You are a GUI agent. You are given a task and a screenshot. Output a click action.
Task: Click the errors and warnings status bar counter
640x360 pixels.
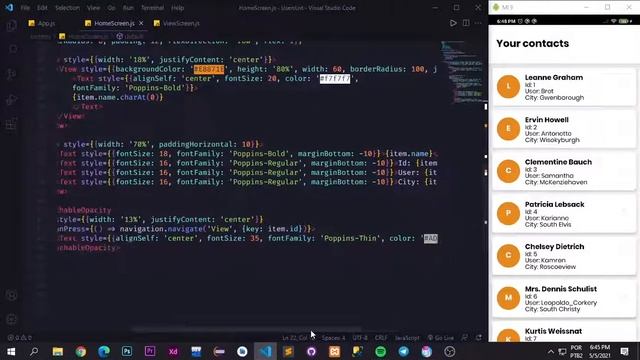[x=20, y=338]
